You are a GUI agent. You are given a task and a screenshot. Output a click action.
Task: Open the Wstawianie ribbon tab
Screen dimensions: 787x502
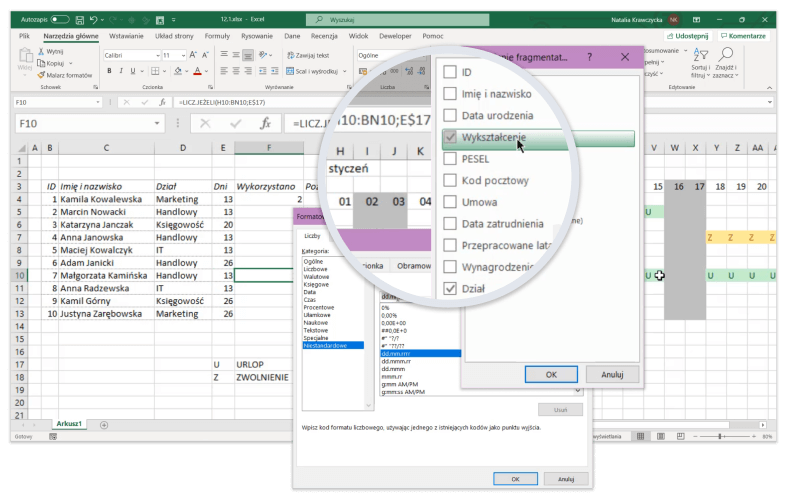click(125, 36)
